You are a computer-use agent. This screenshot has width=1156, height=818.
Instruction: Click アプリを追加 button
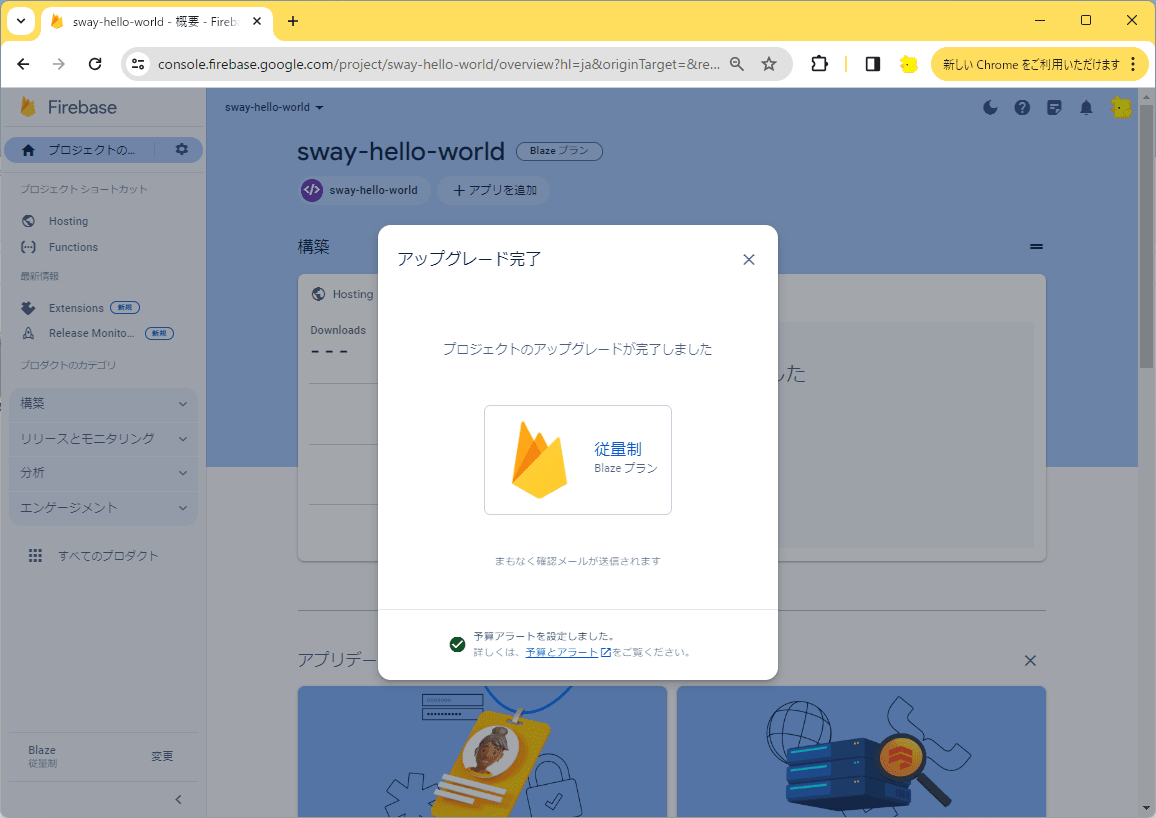[494, 190]
